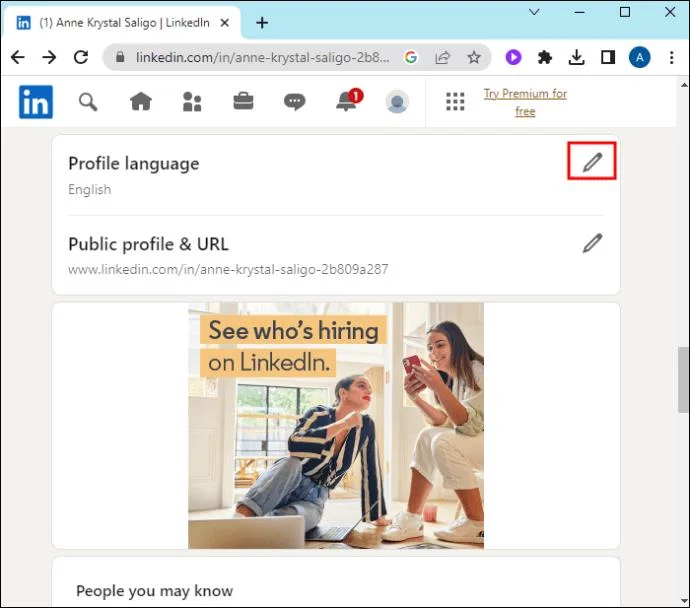Open the Chrome profile avatar 'A'
Screen dimensions: 690x608
coord(639,57)
